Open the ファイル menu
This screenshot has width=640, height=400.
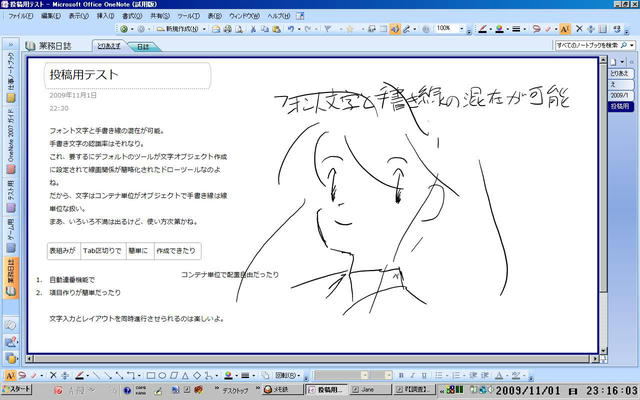click(20, 16)
